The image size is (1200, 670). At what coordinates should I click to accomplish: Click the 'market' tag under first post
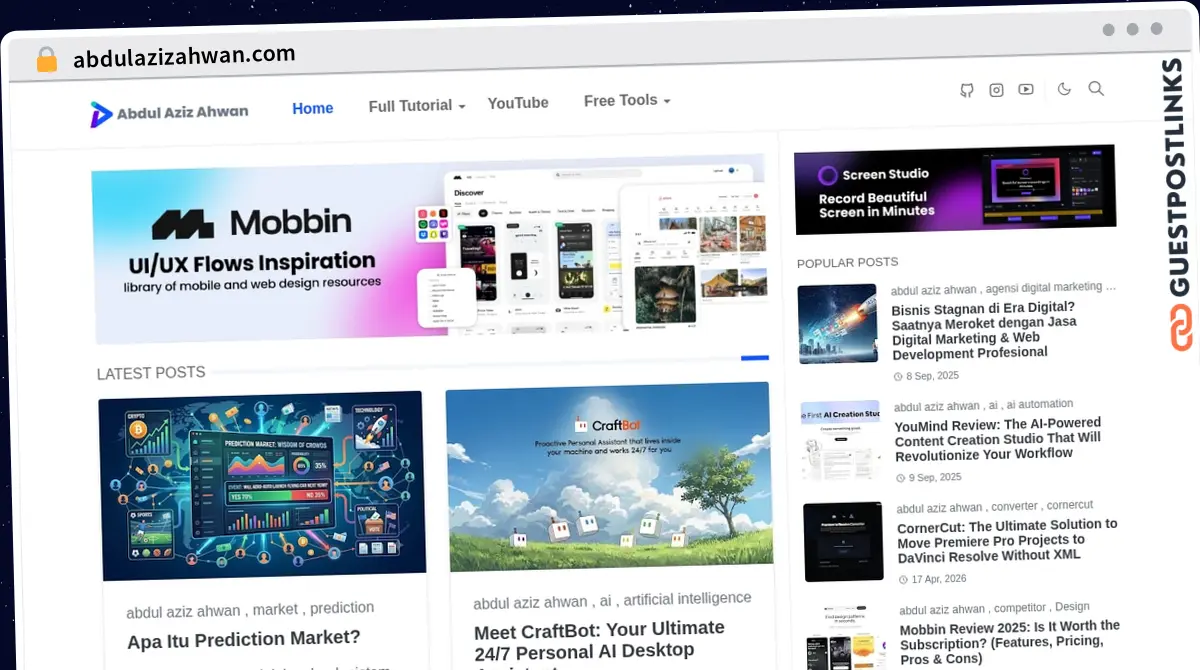[x=275, y=609]
